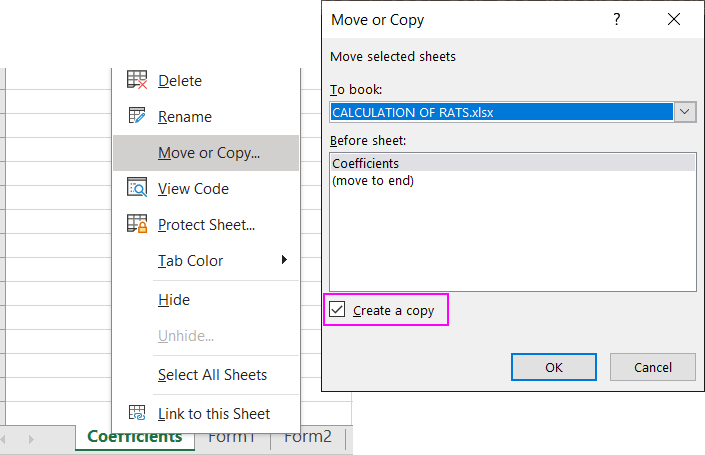Switch to the Form1 sheet tab
The image size is (705, 455).
pos(231,437)
